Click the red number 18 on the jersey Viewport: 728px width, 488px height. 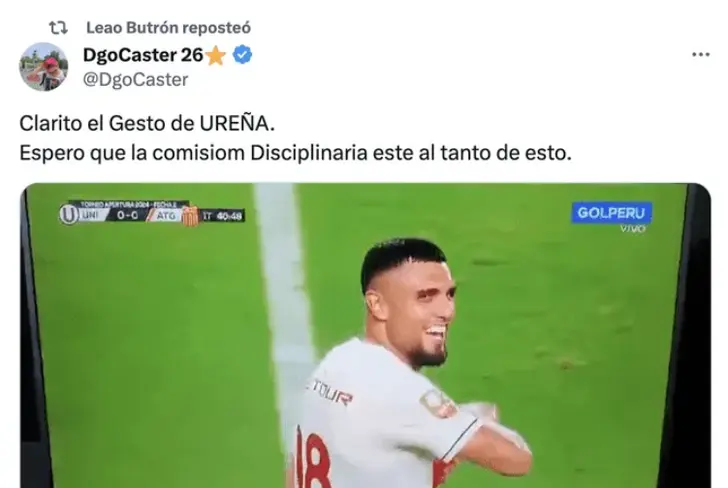click(x=314, y=459)
